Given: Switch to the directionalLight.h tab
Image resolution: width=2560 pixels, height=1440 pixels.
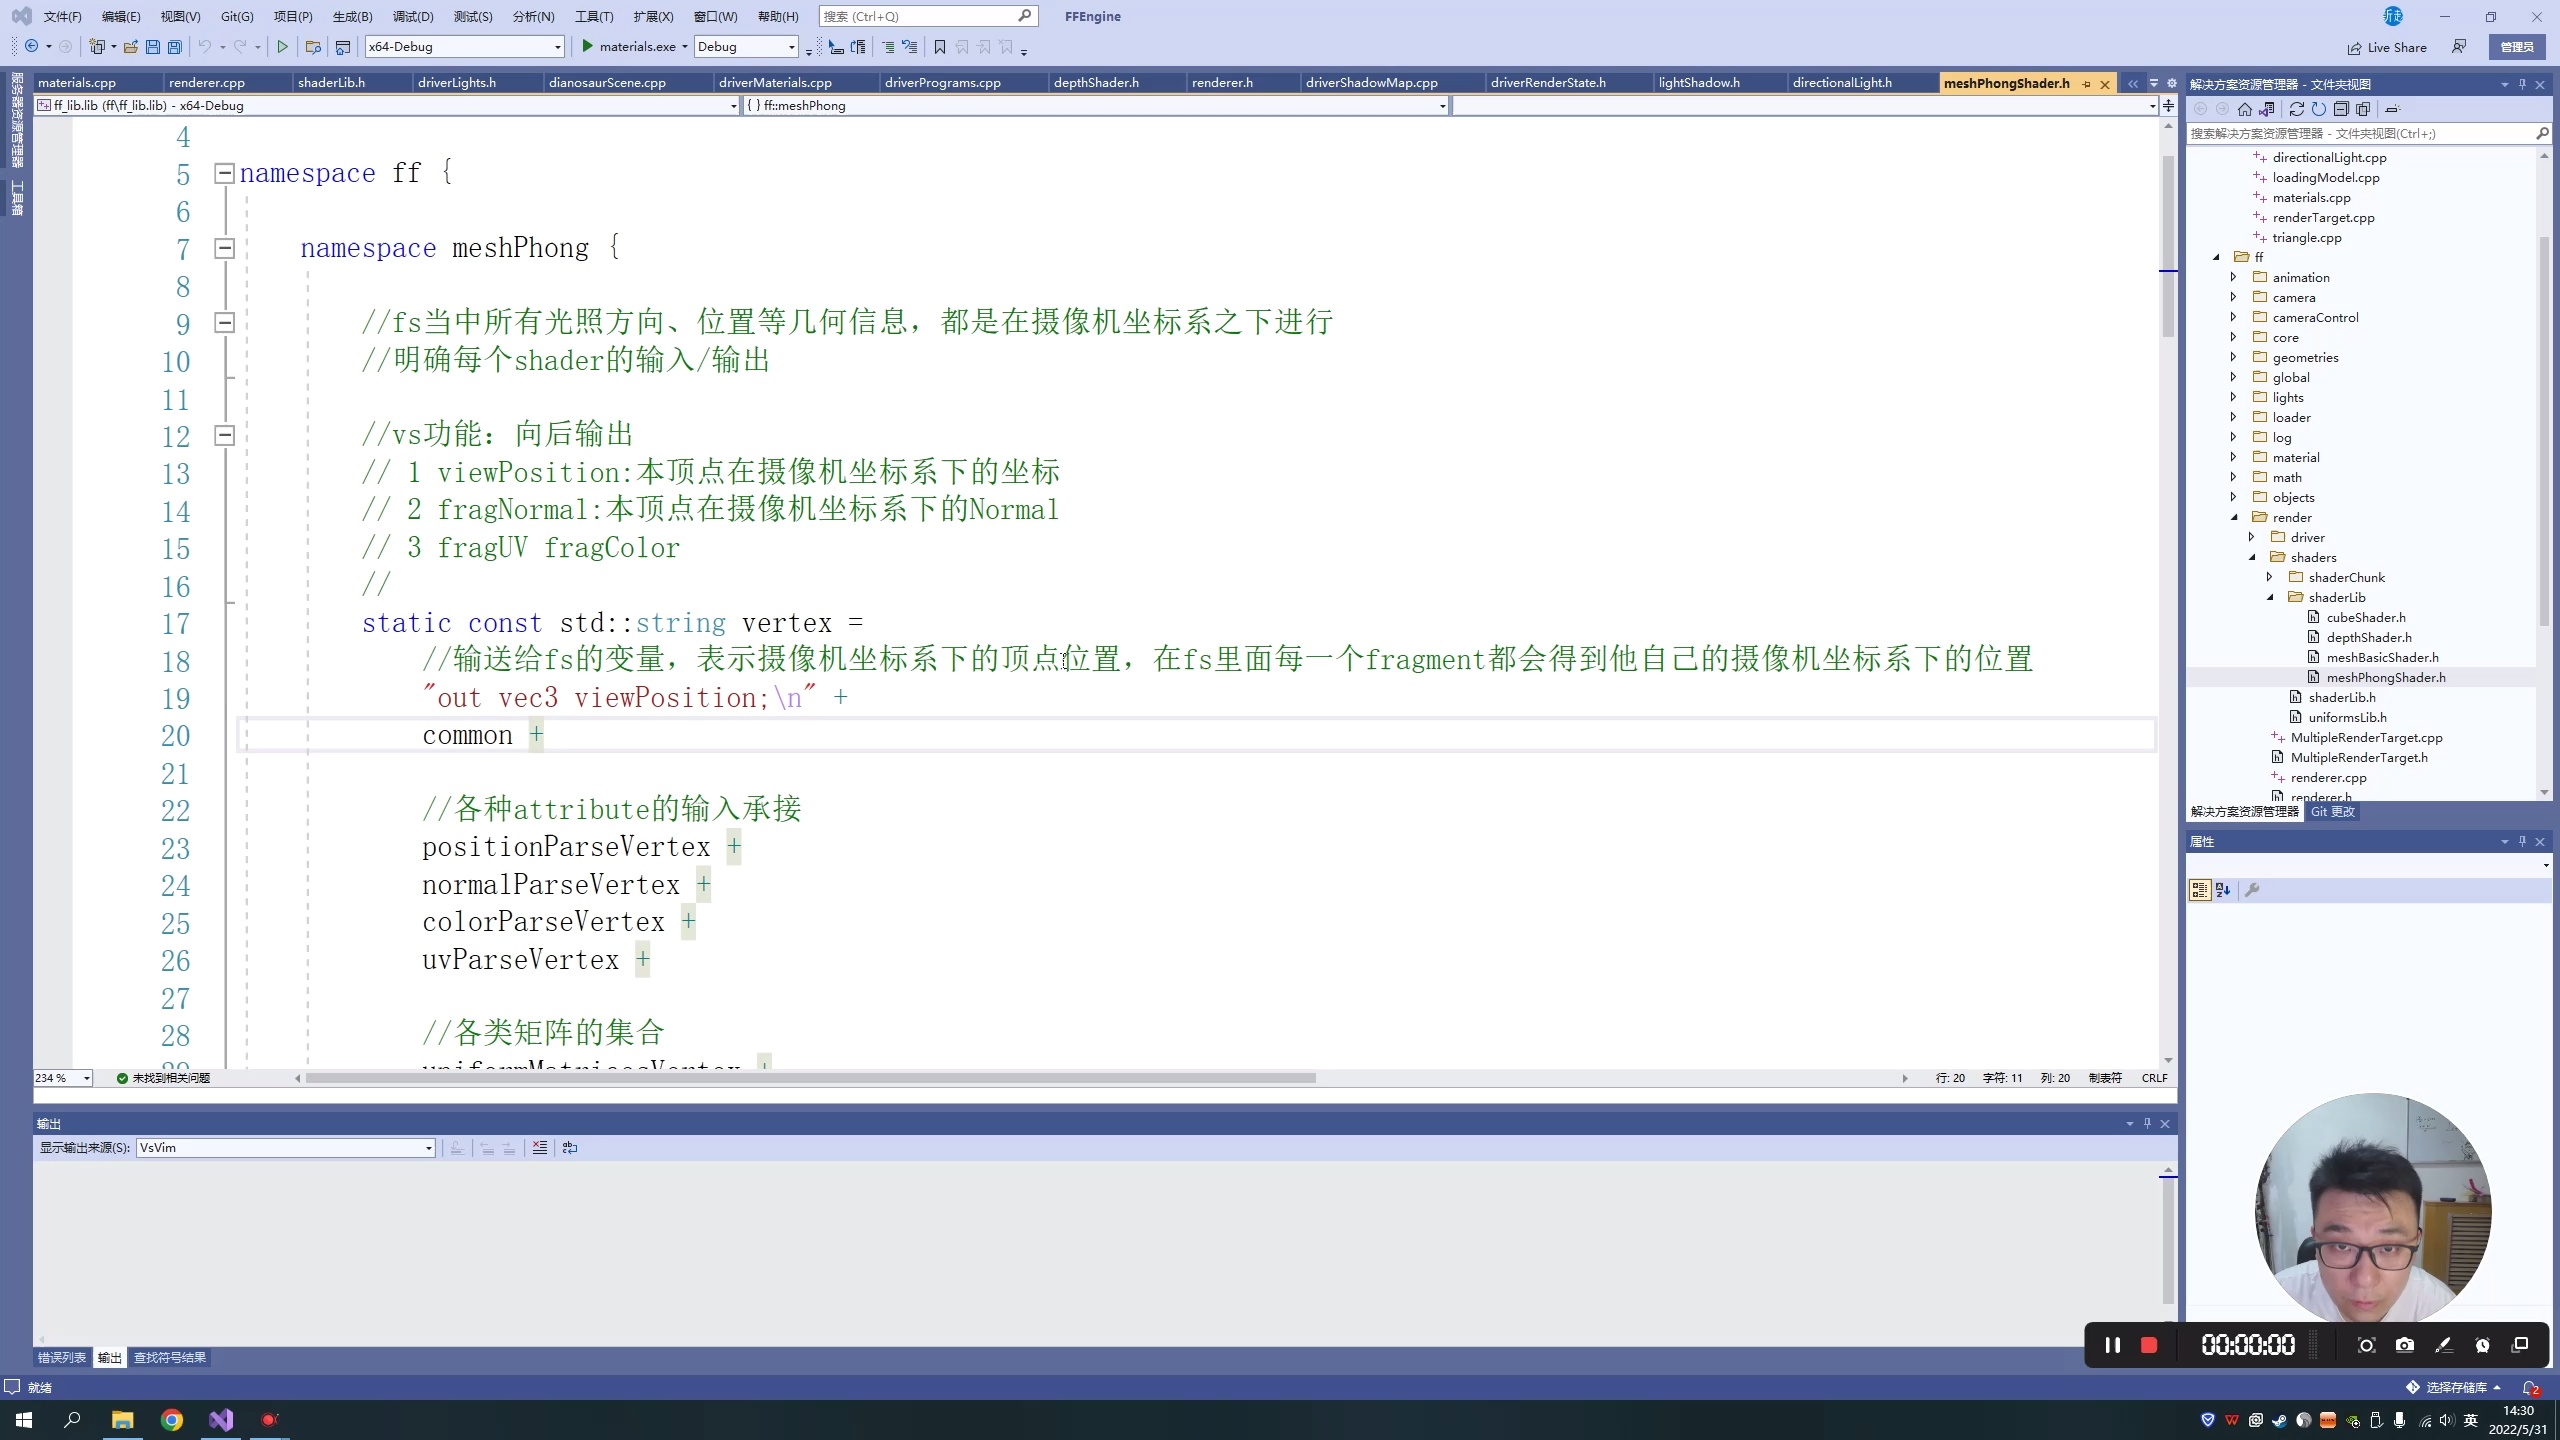Looking at the screenshot, I should pos(1842,83).
